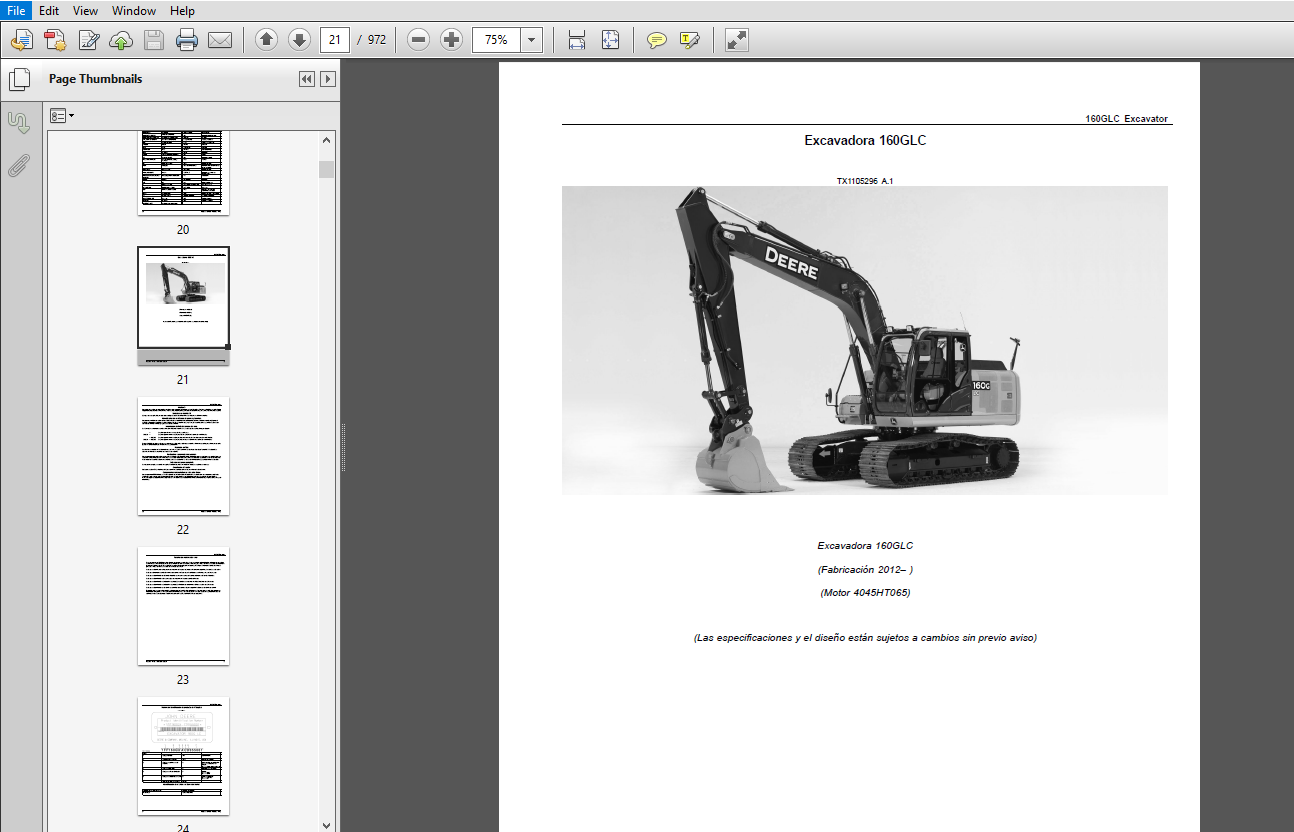This screenshot has height=832, width=1294.
Task: Select page 22 thumbnail
Action: tap(183, 456)
